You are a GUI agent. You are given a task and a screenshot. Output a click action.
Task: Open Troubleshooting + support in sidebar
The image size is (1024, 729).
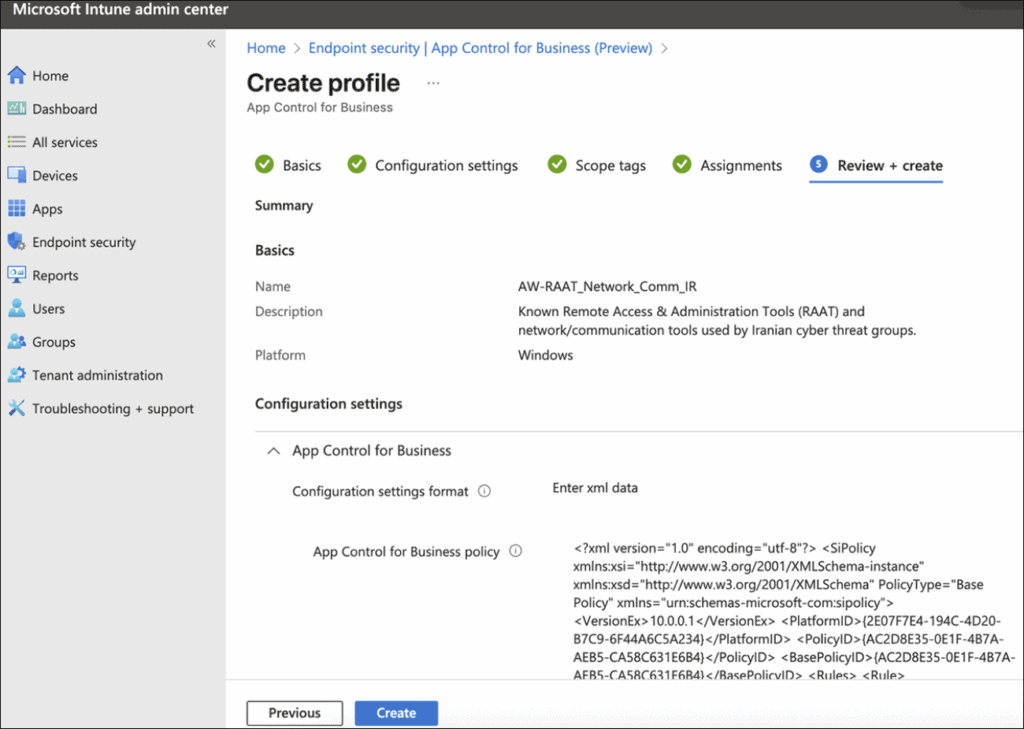point(113,409)
